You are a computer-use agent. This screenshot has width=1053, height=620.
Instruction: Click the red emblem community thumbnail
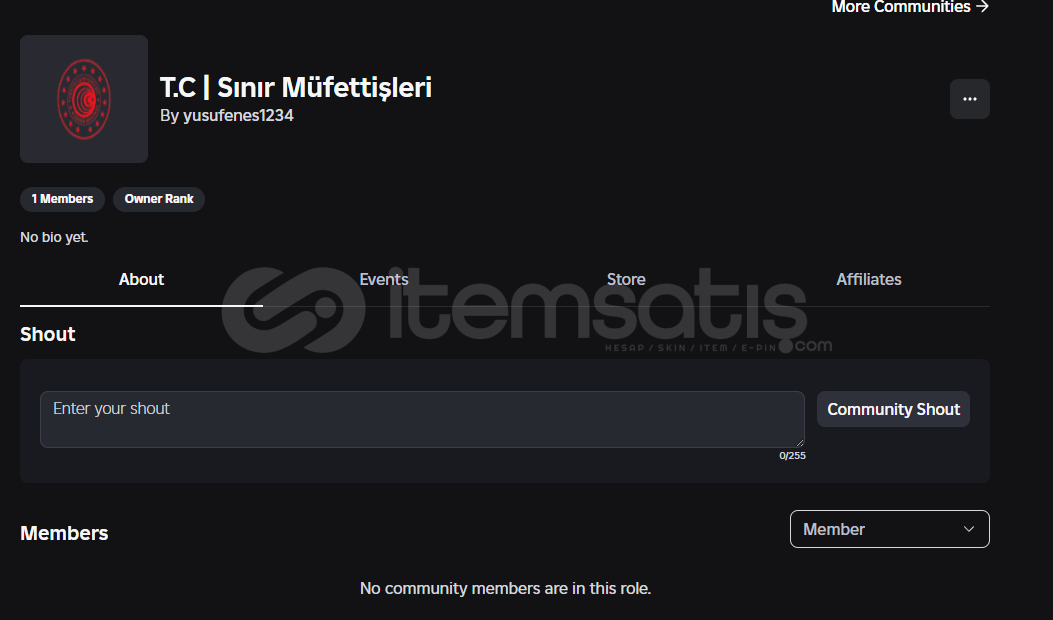tap(84, 99)
